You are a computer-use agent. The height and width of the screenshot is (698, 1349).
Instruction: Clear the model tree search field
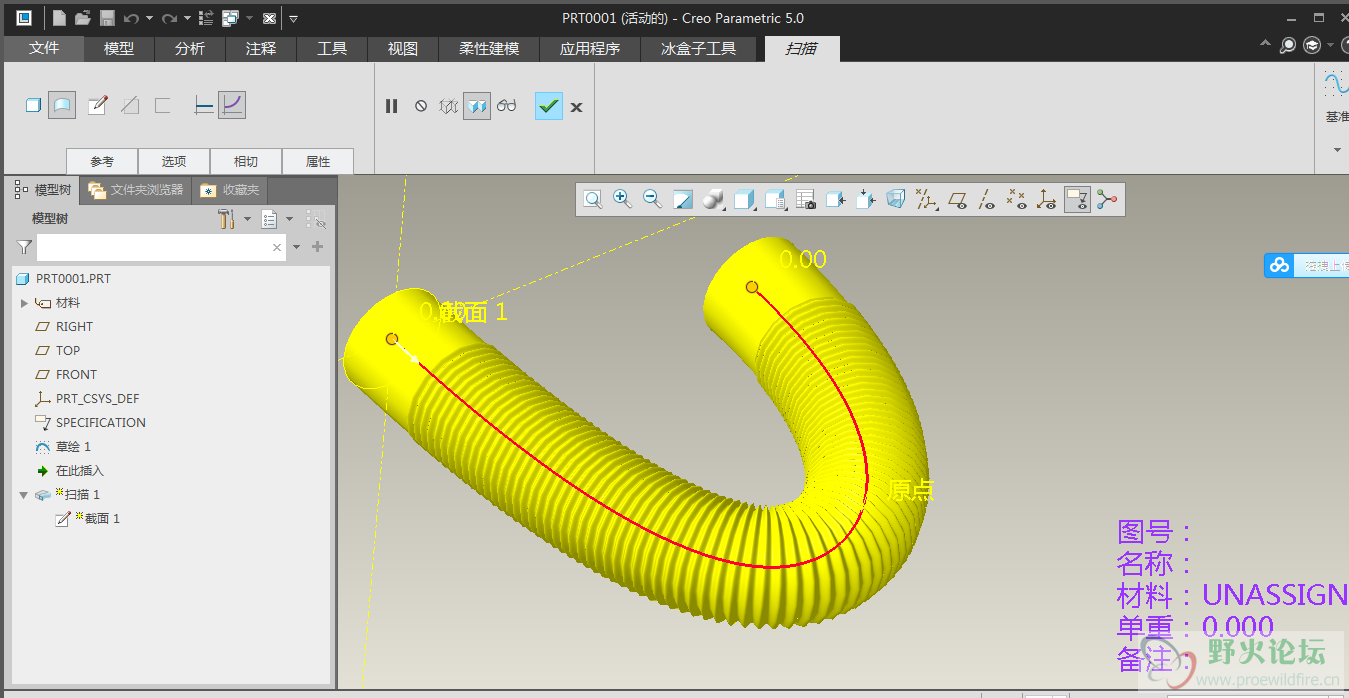click(277, 247)
